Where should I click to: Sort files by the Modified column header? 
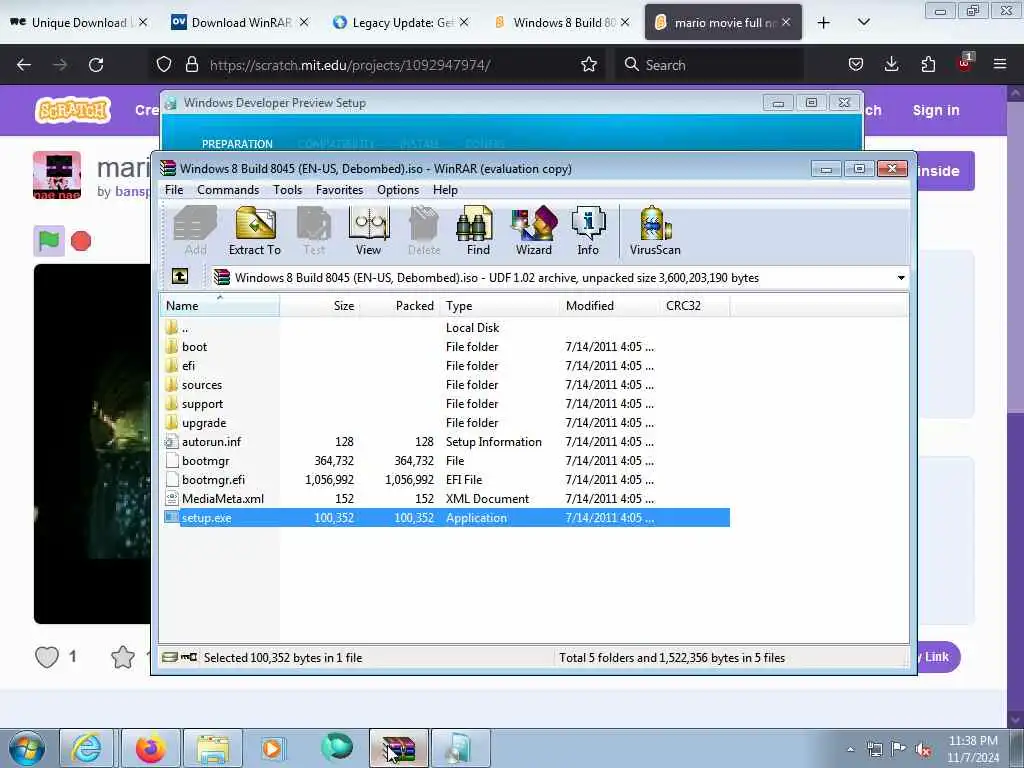609,306
